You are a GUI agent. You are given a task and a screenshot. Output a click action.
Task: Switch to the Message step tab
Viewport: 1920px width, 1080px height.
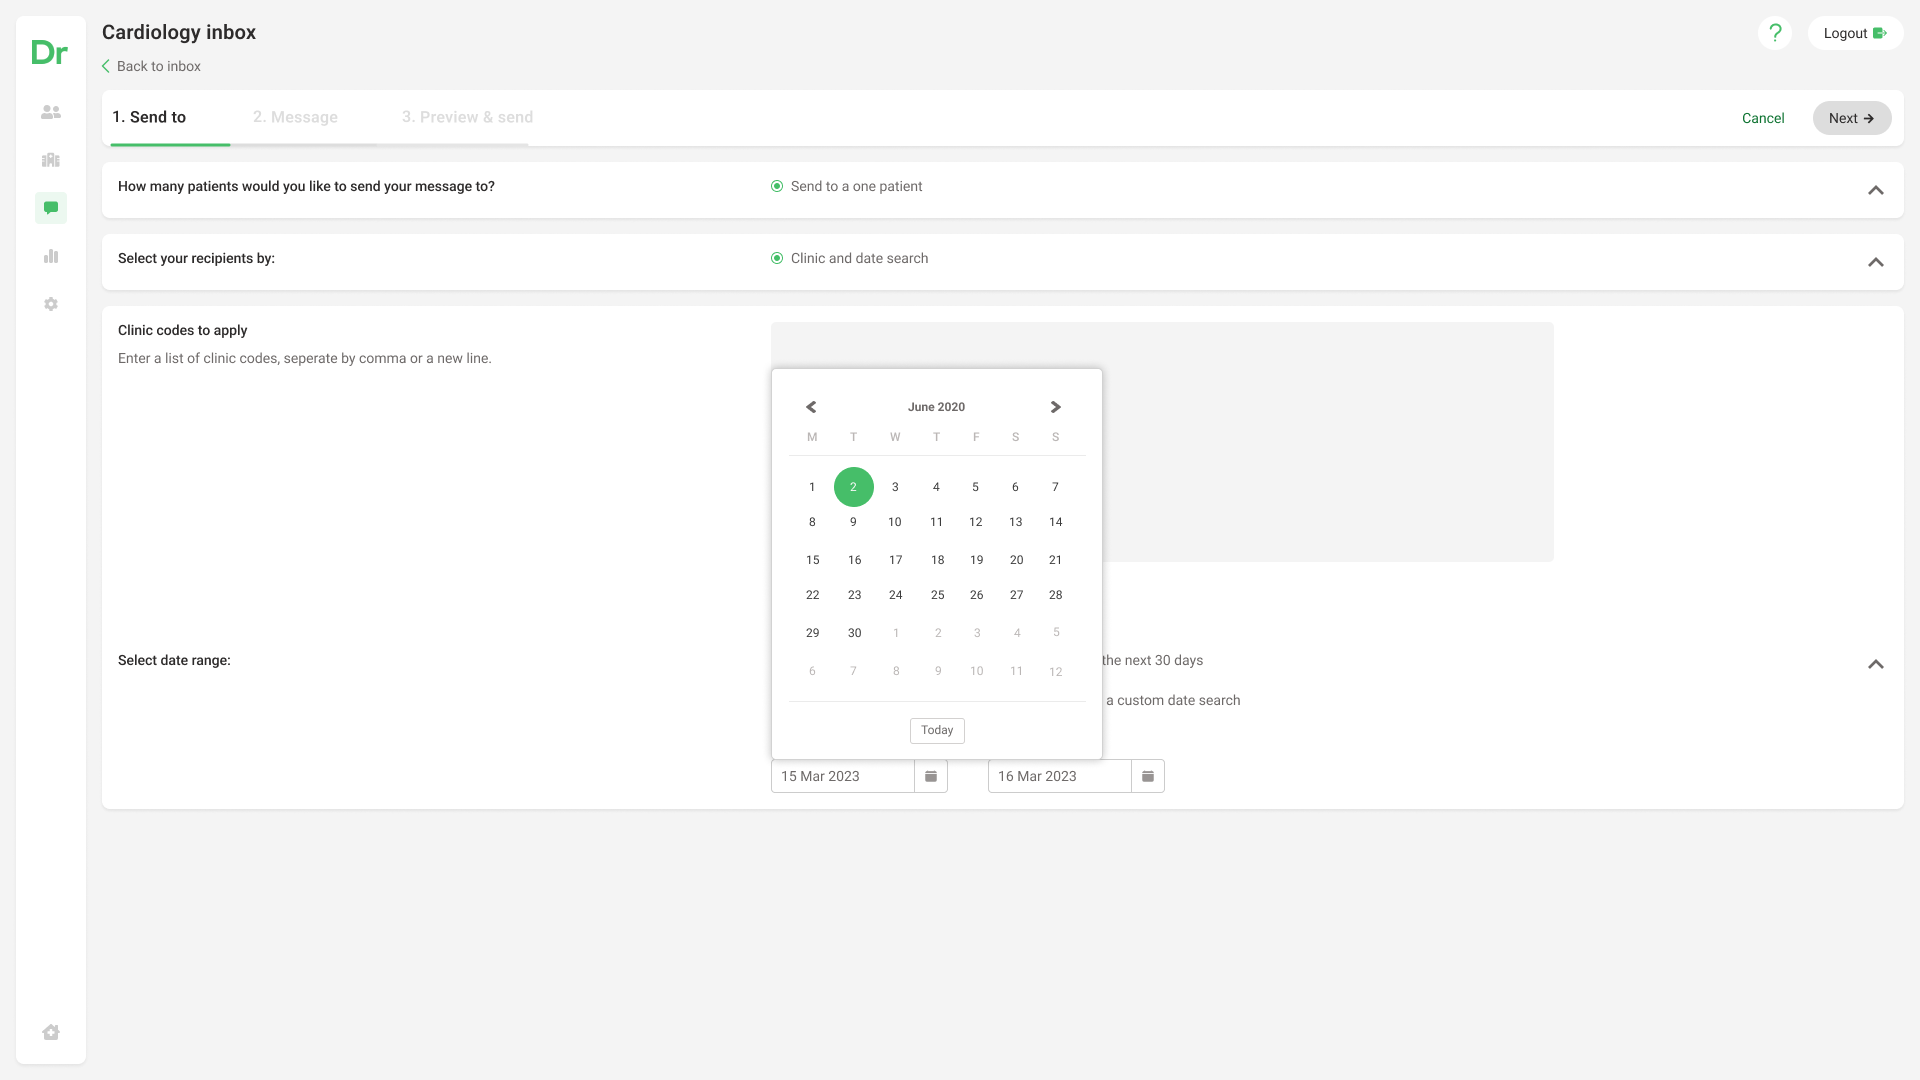295,117
